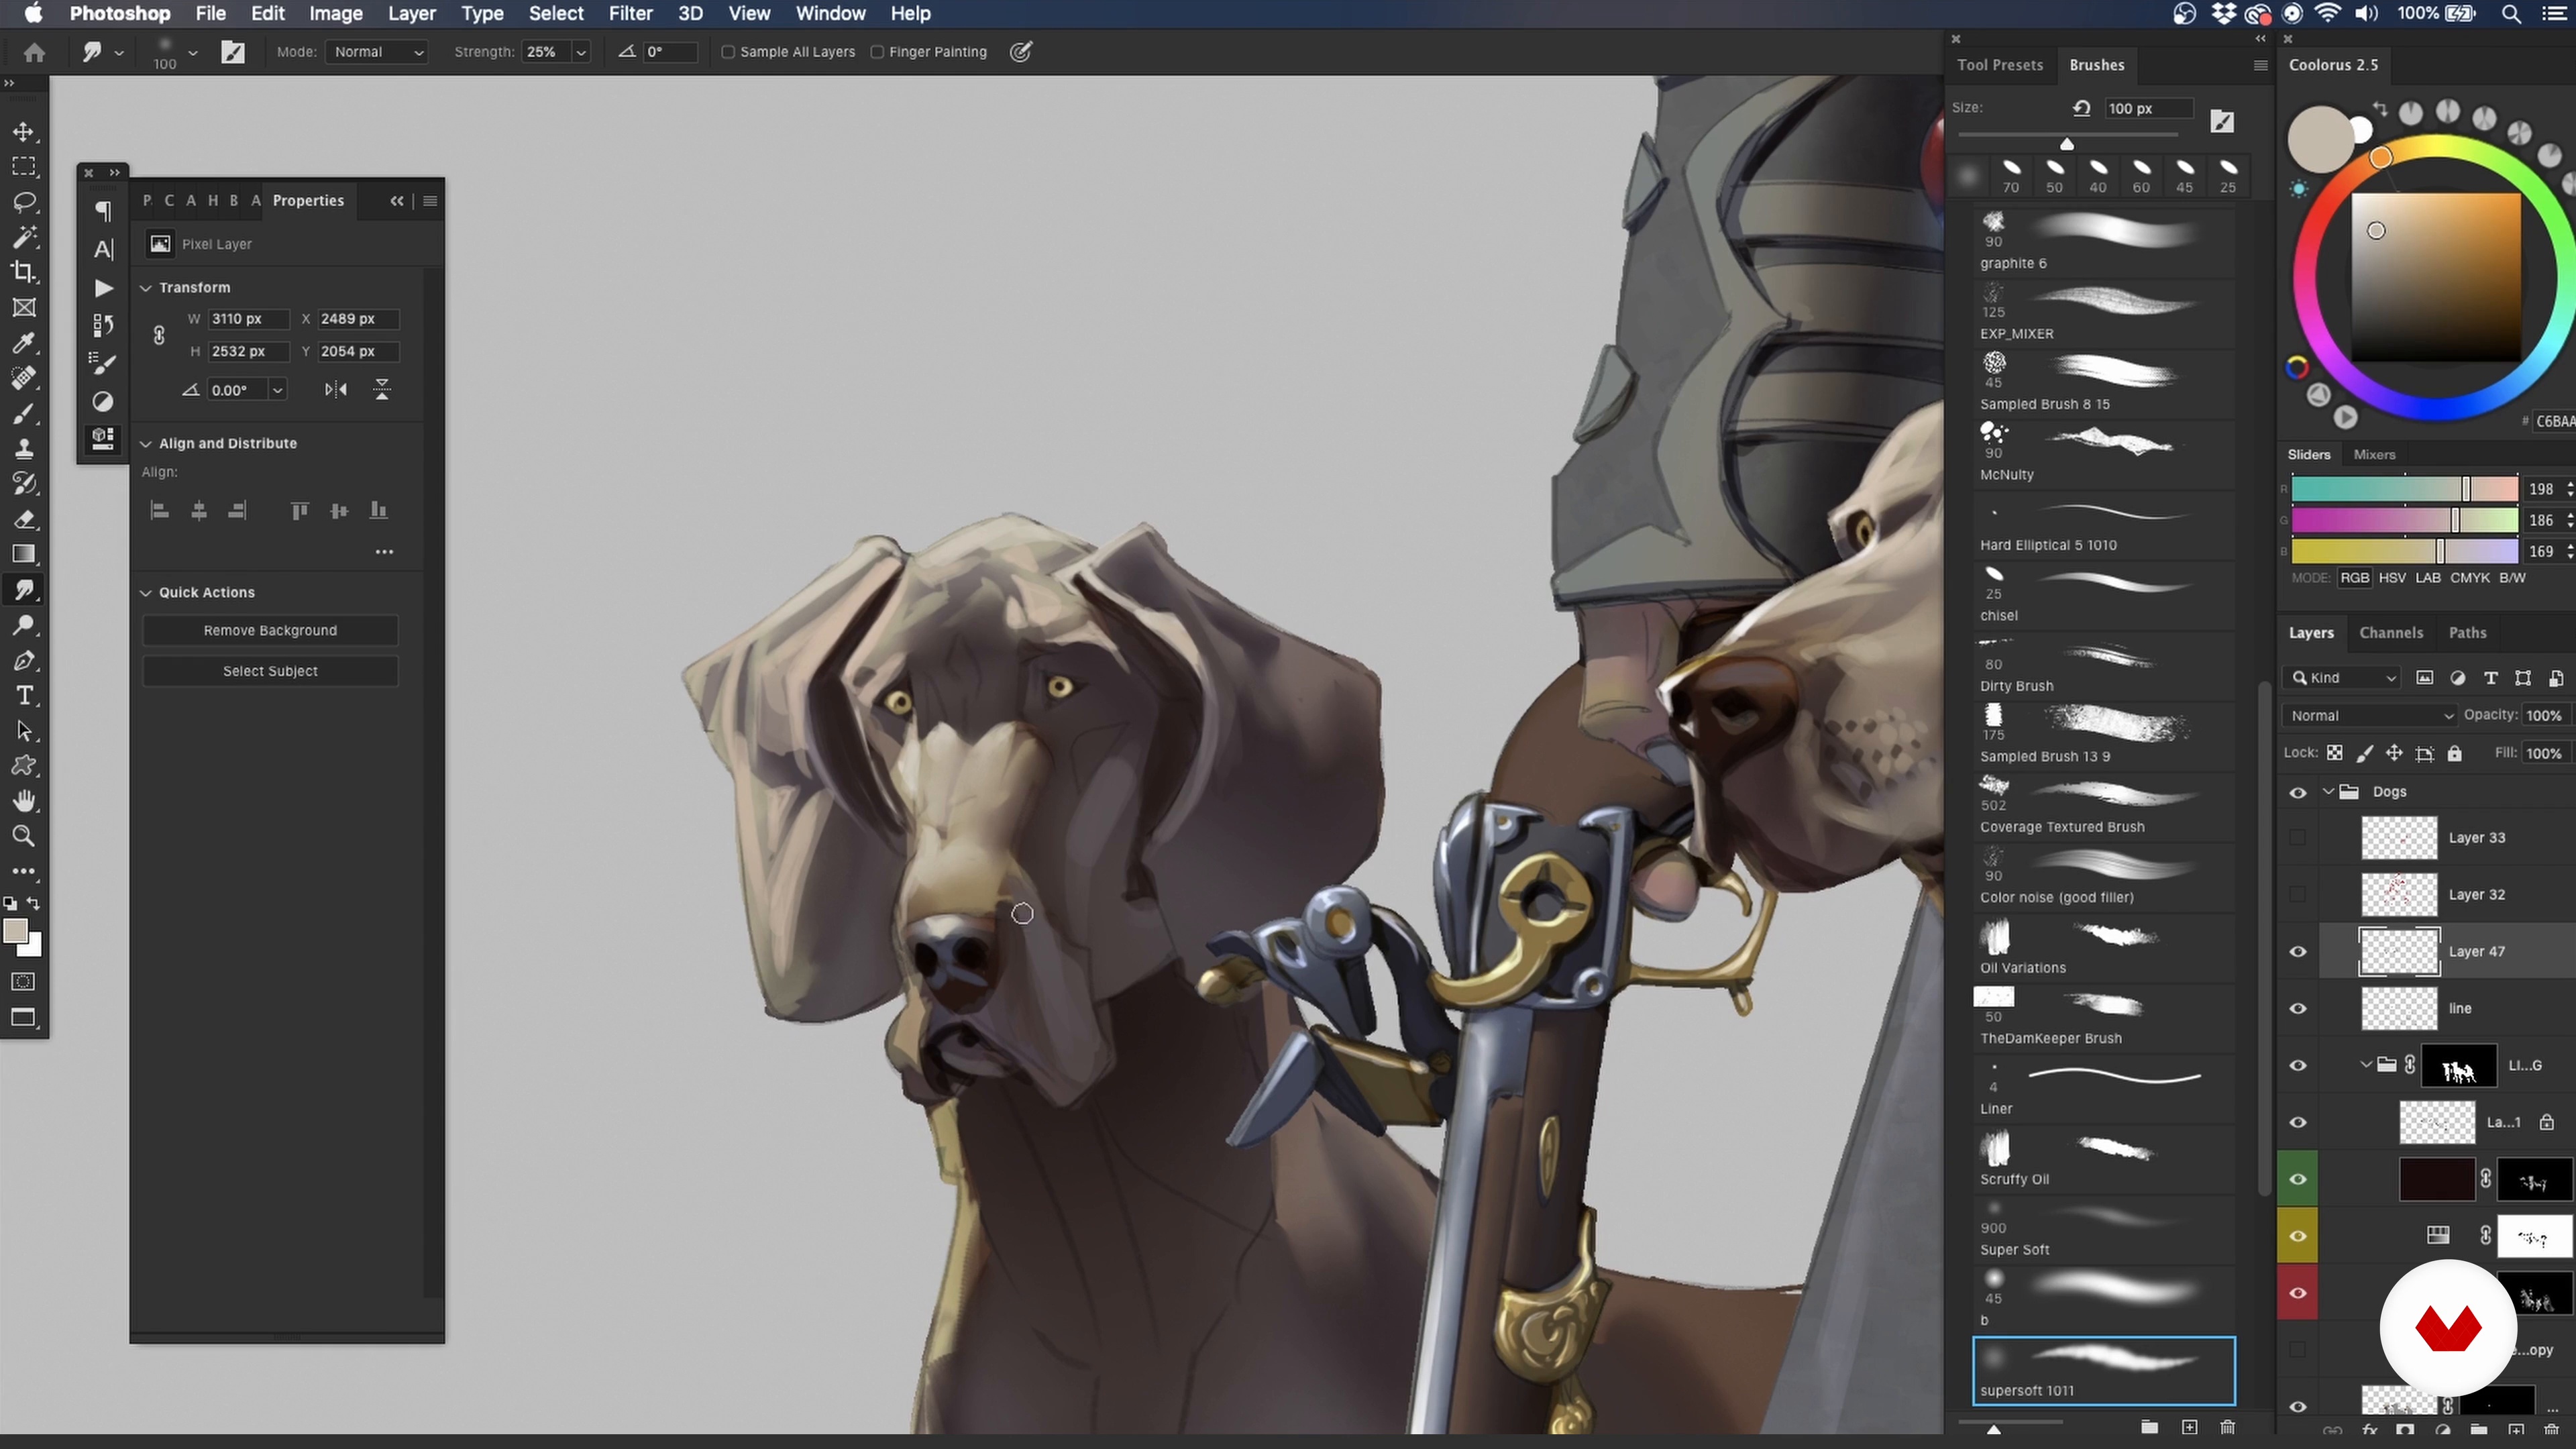Screen dimensions: 2576x1449
Task: Click the foreground color swatch in toolbar
Action: [x=15, y=931]
